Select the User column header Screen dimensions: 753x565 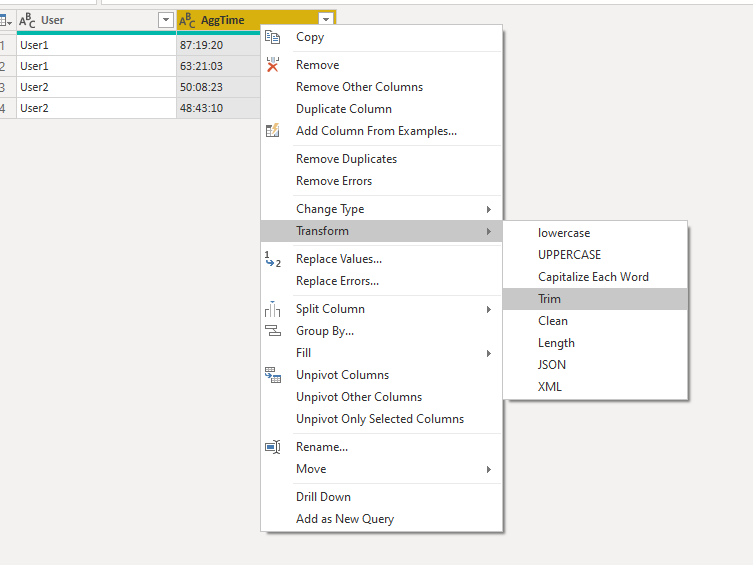click(96, 20)
